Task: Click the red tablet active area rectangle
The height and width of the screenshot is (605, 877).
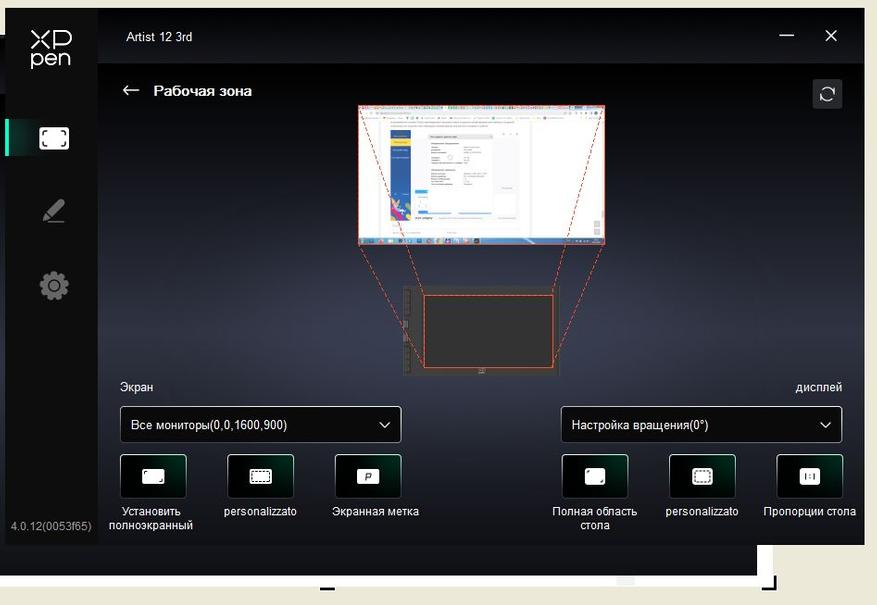Action: [x=488, y=331]
